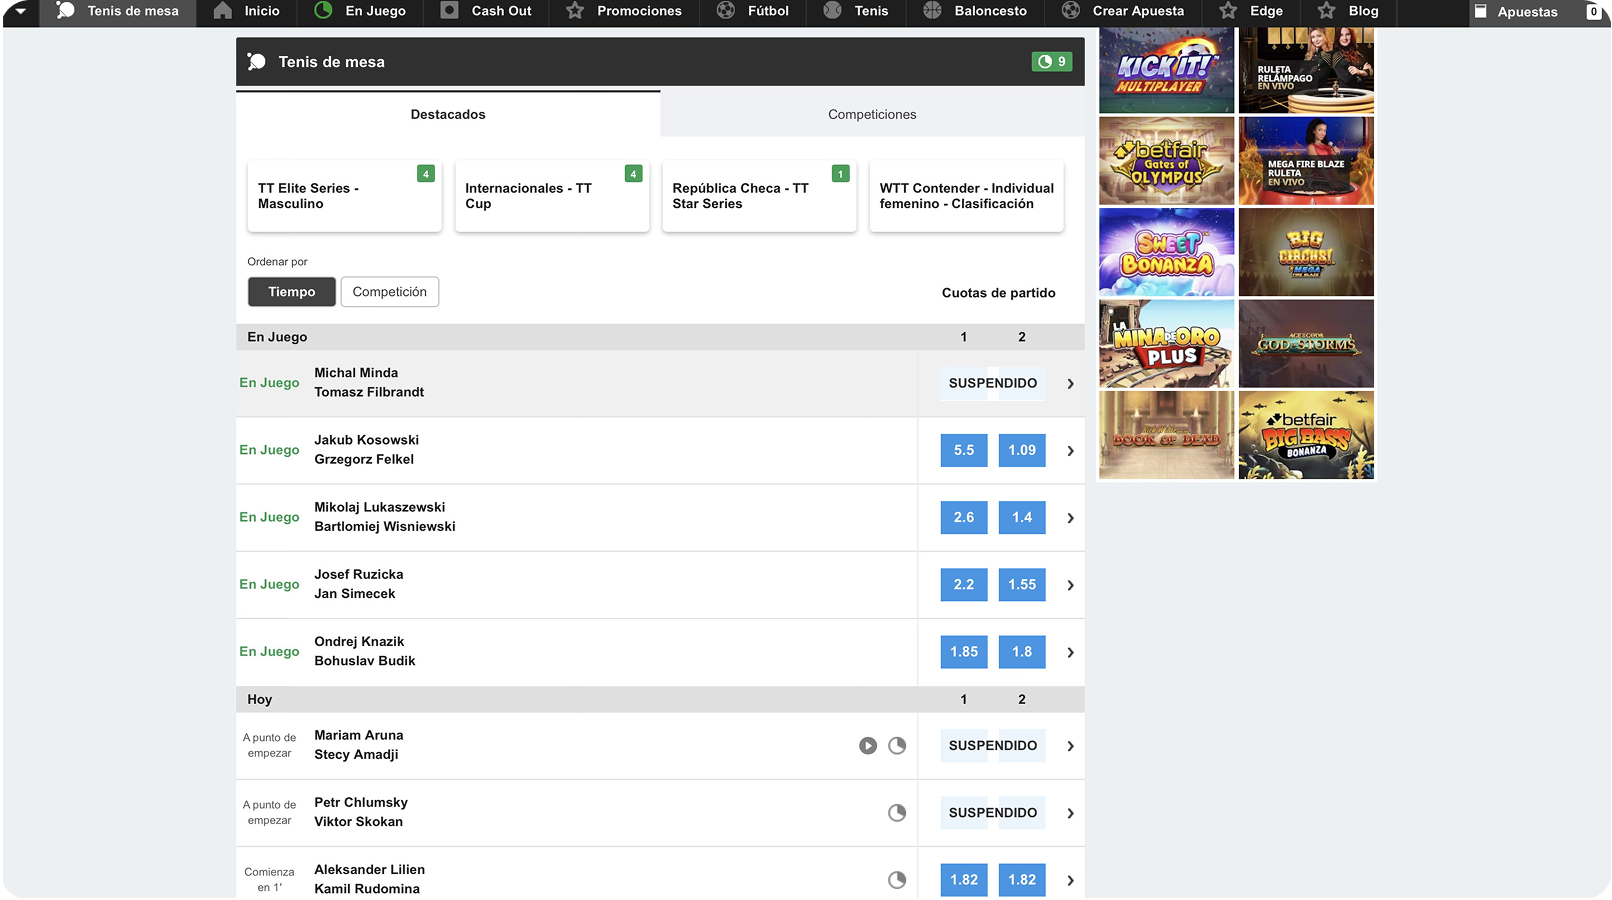Open Baloncesto section
Screen dimensions: 1612x900
pos(975,11)
